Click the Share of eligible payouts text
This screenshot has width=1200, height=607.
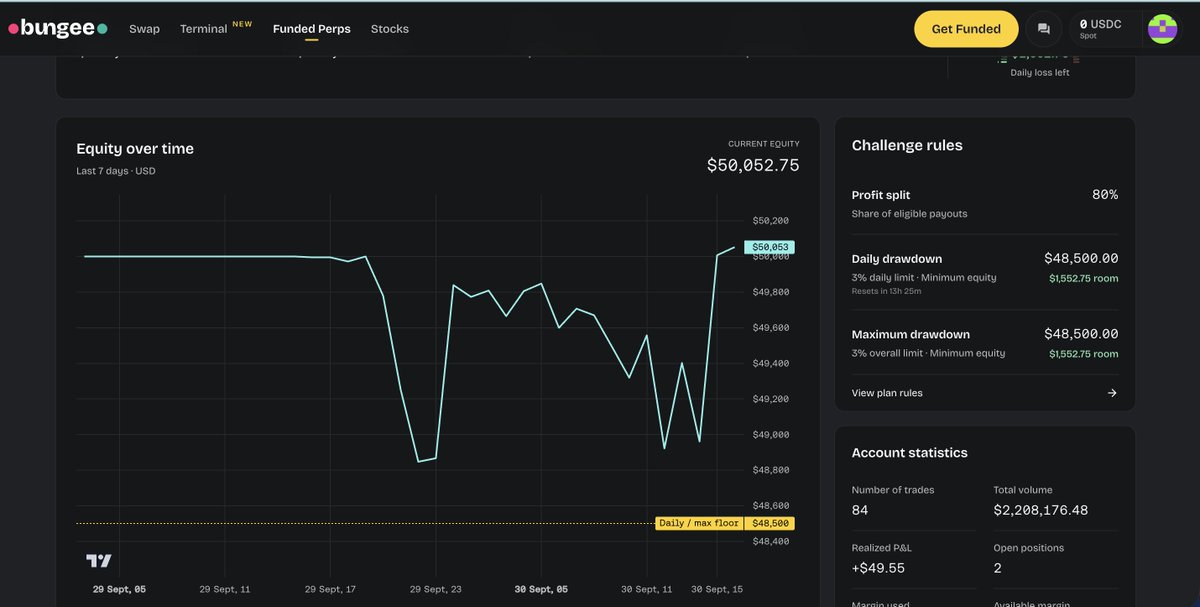pyautogui.click(x=910, y=214)
